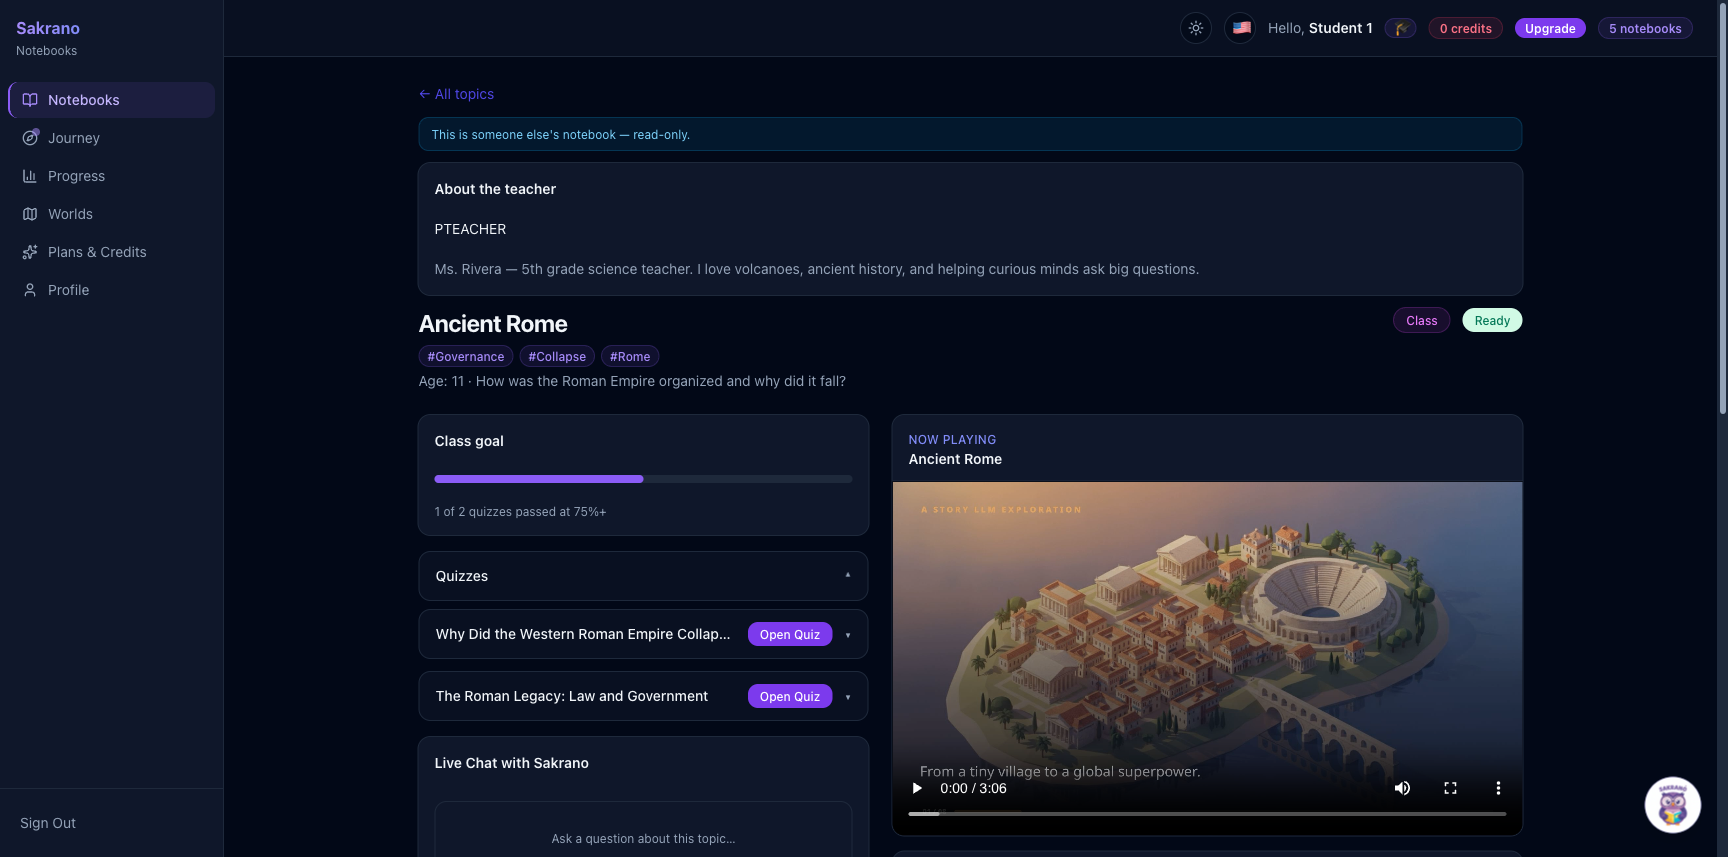The width and height of the screenshot is (1728, 857).
Task: Click the Ancient Rome heading
Action: click(x=493, y=324)
